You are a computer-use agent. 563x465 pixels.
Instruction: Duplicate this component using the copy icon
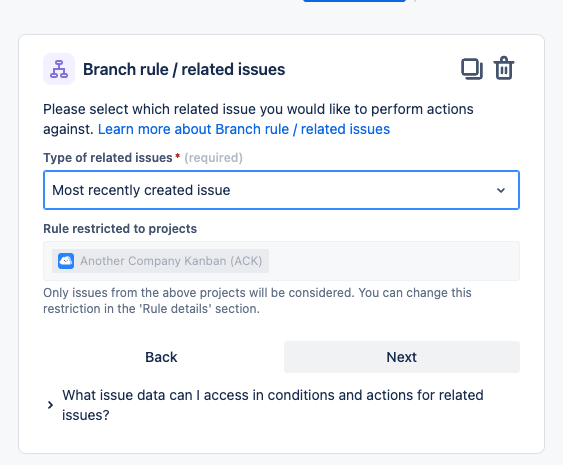point(472,69)
